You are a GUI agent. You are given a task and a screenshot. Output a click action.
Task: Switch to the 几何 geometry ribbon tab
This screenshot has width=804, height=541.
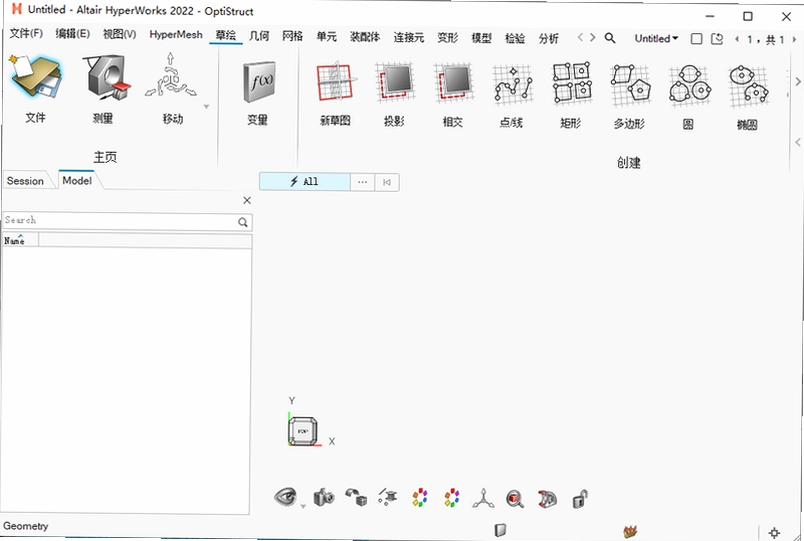[x=259, y=36]
